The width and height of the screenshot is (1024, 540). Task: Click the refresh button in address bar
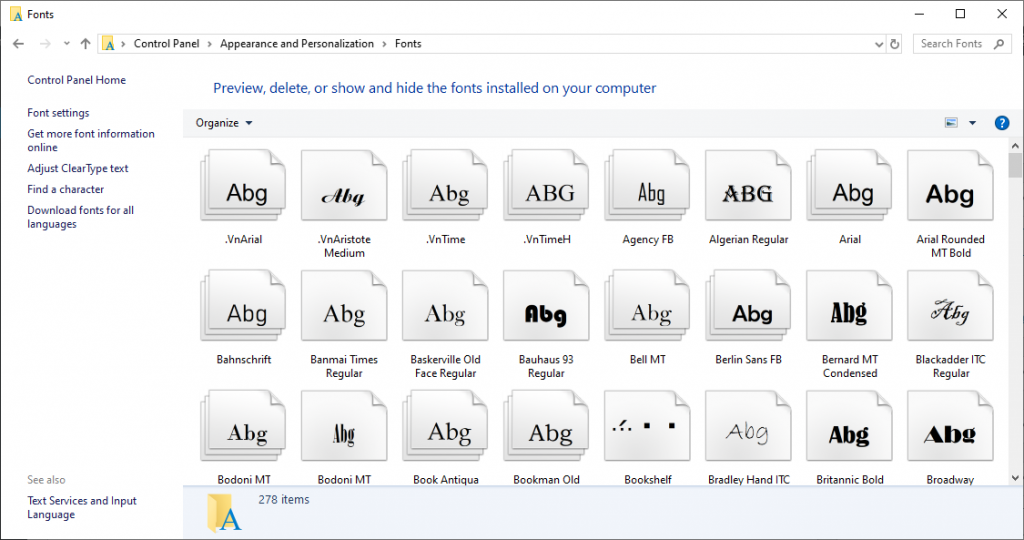point(895,44)
